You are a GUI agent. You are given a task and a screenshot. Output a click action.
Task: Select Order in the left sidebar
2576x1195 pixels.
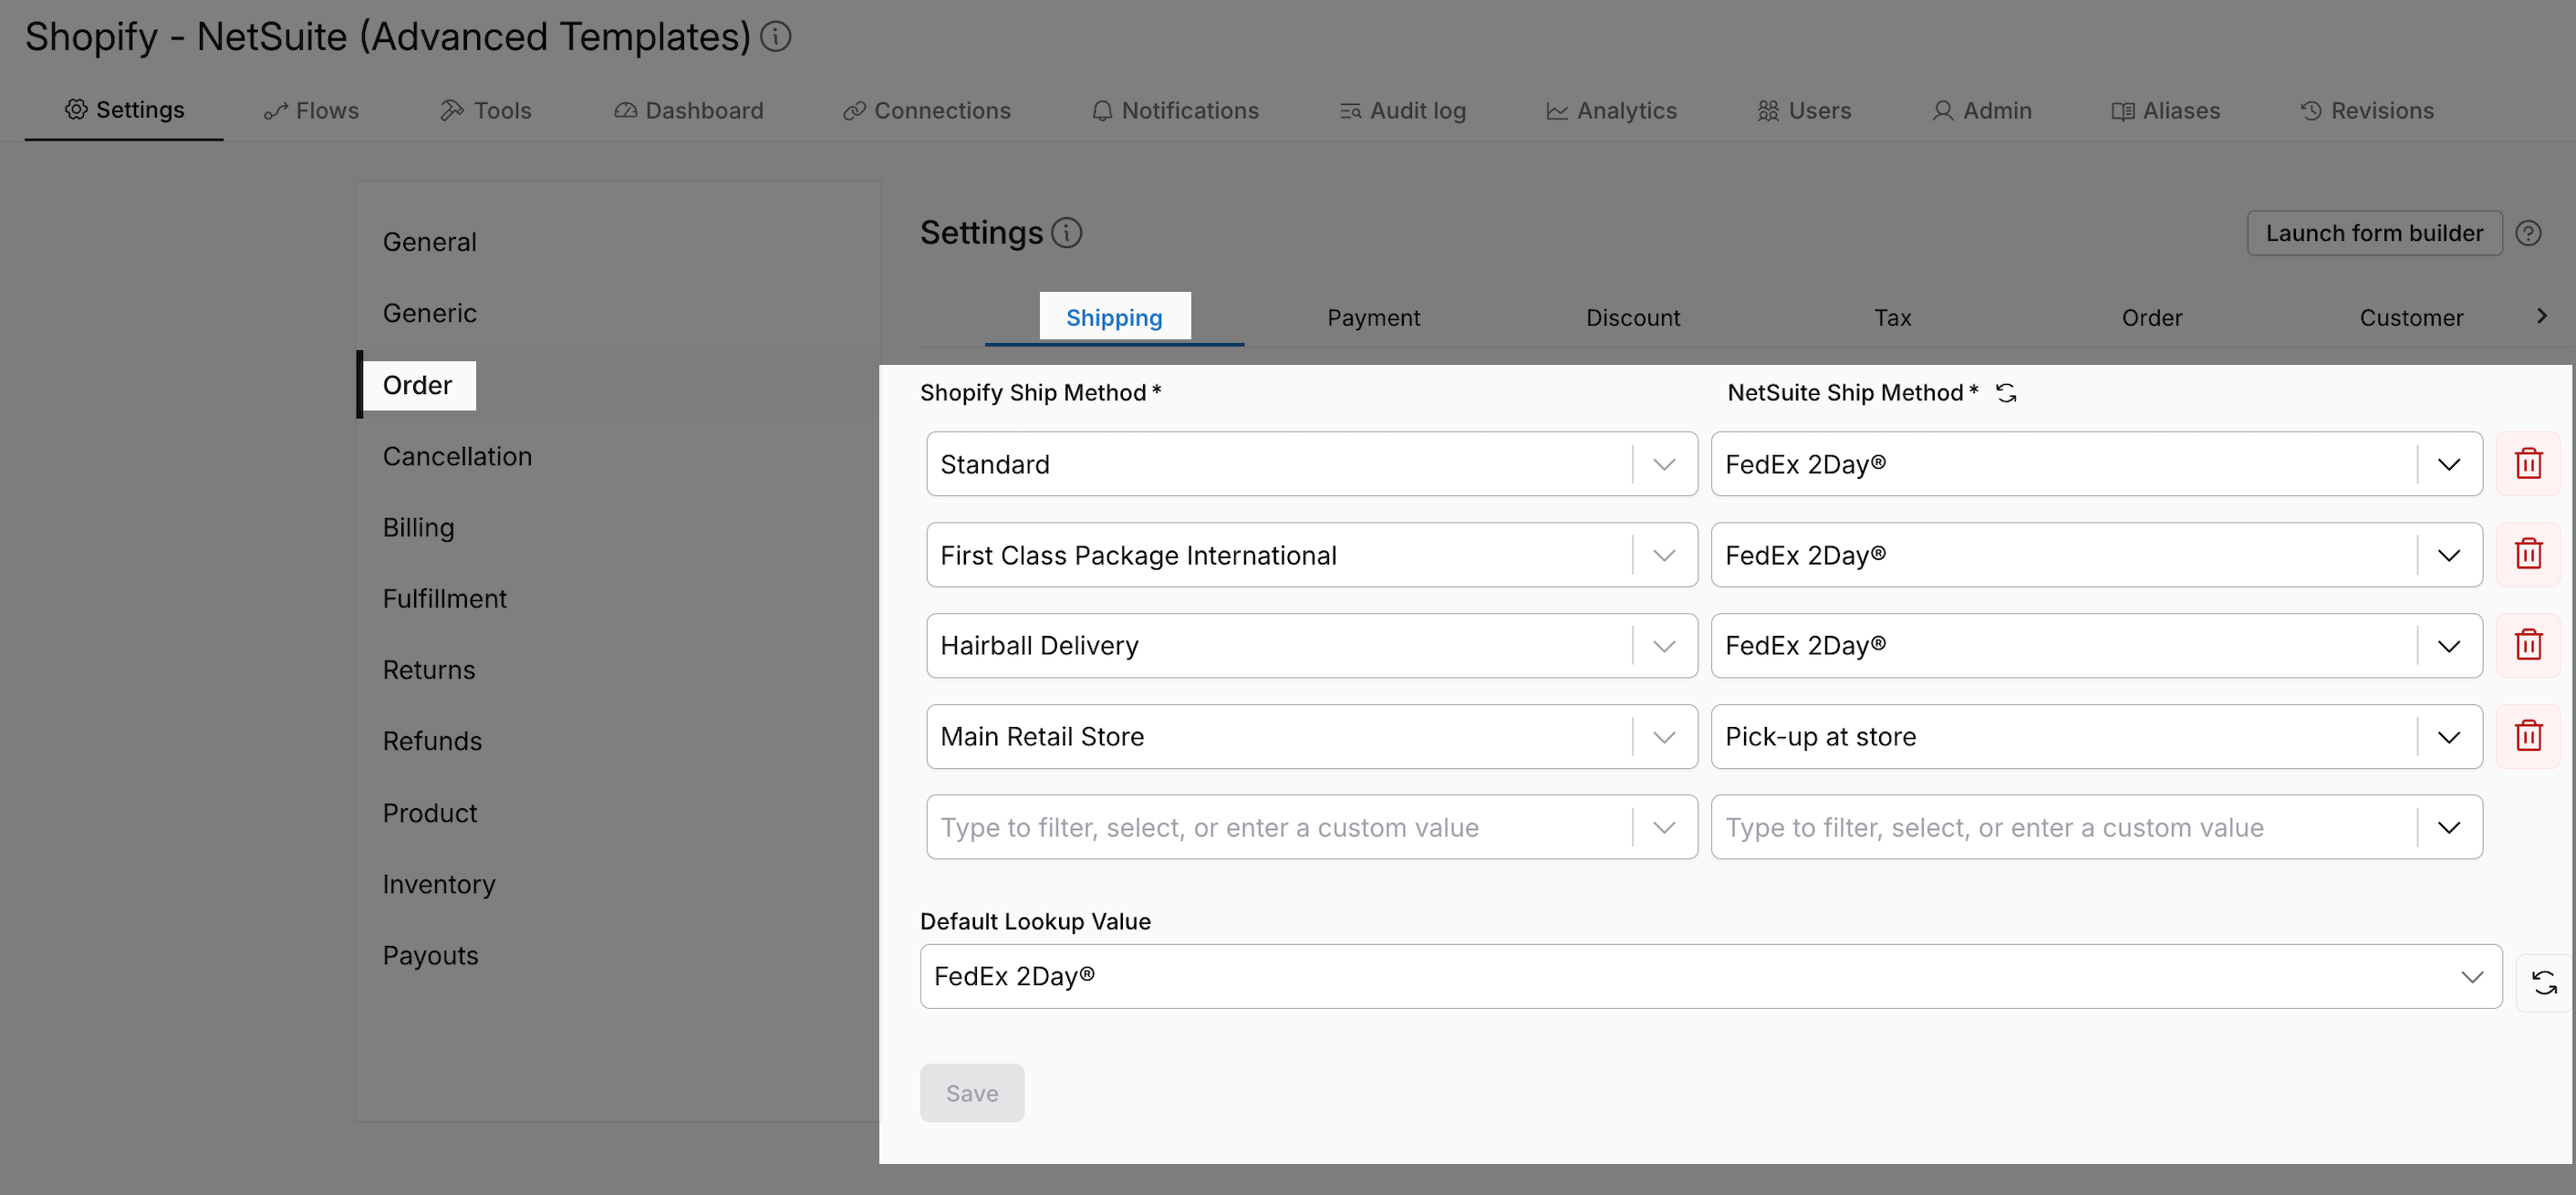[x=417, y=385]
